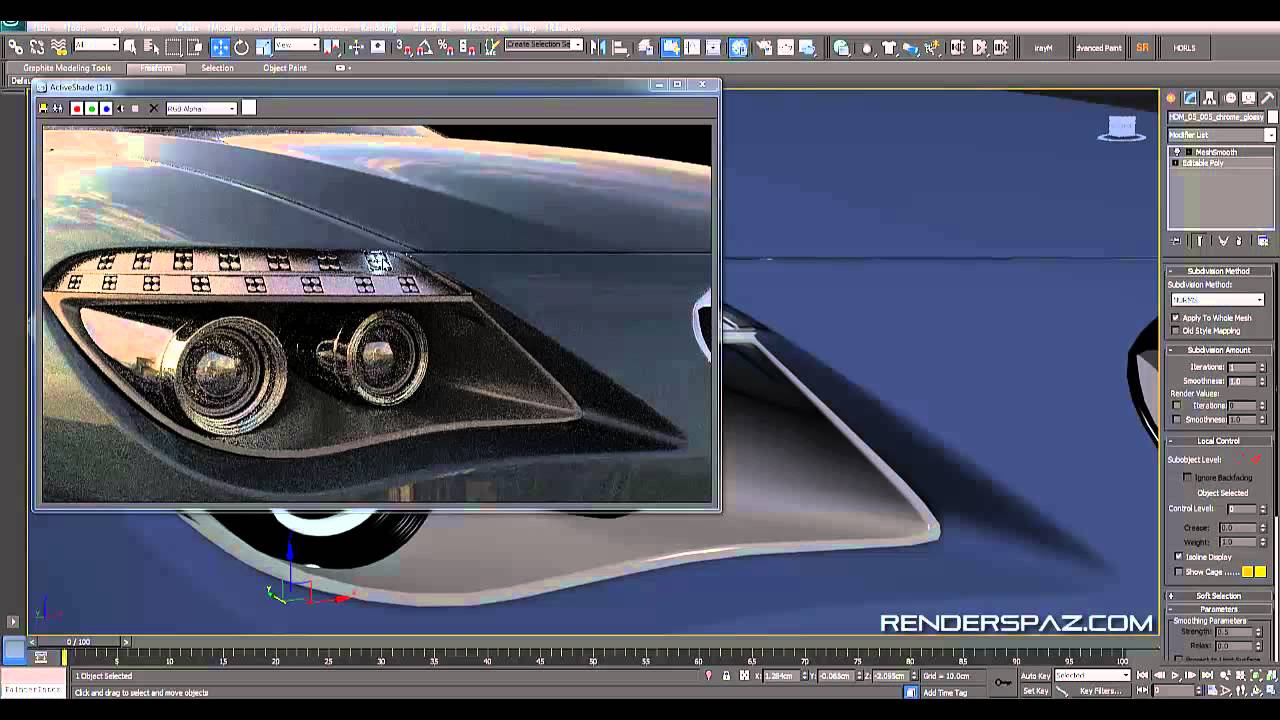Open the Utilities panel hammer icon
1280x720 pixels.
(1269, 98)
